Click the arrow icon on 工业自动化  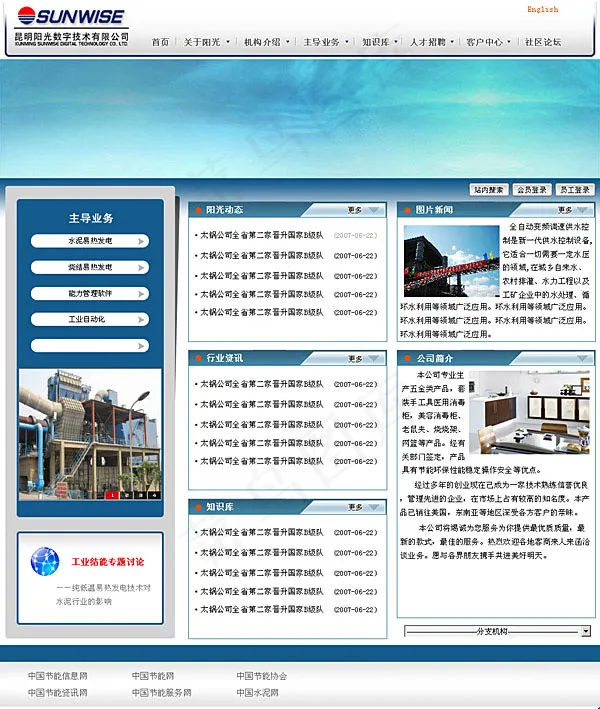tap(143, 320)
